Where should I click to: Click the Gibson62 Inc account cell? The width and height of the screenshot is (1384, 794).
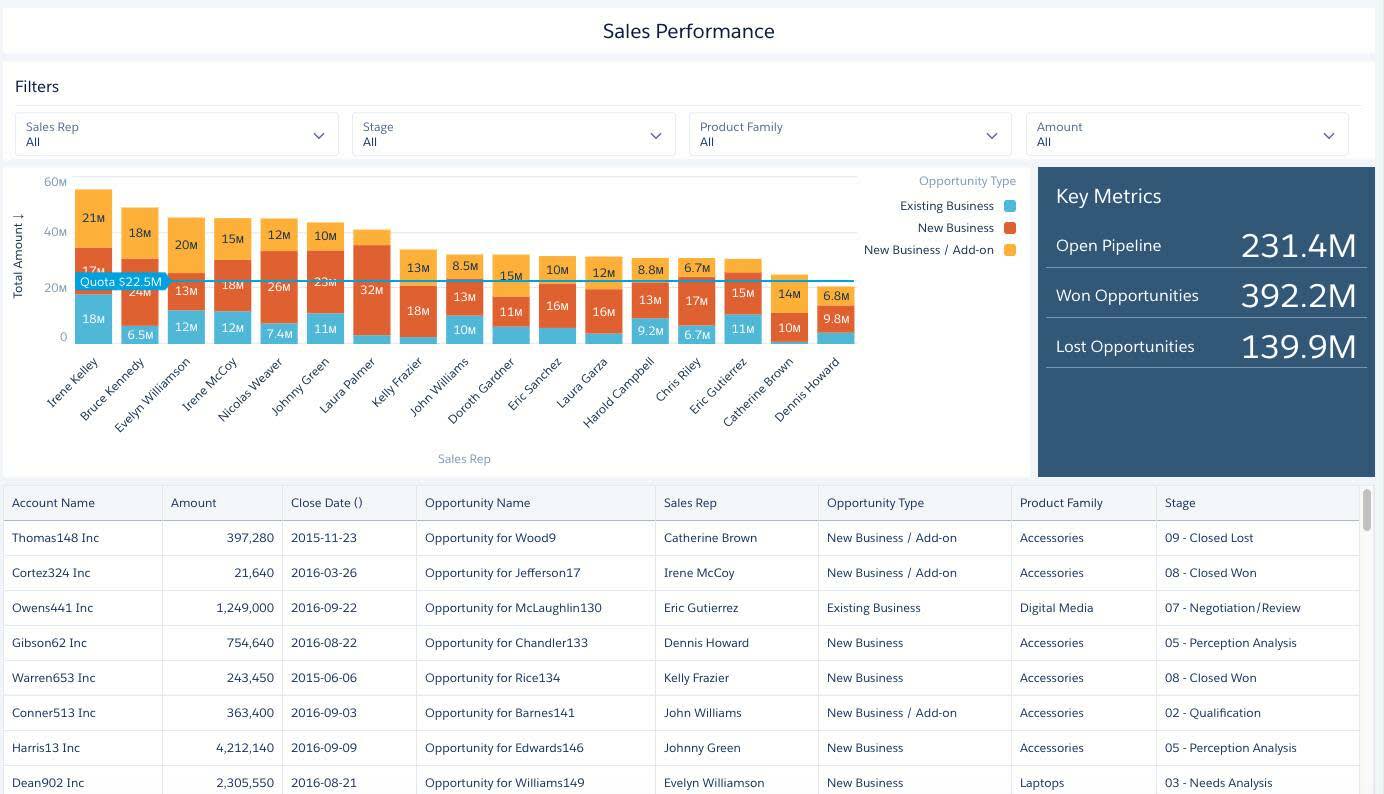83,643
